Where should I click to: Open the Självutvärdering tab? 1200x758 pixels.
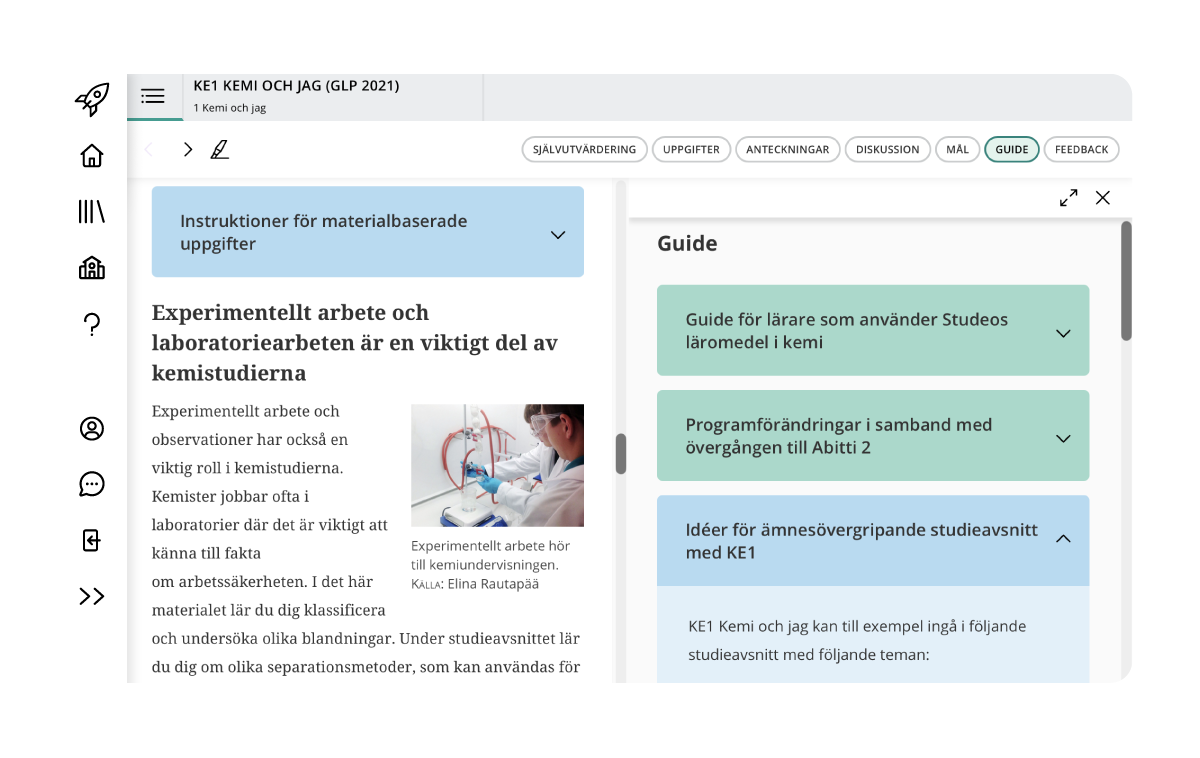pos(584,149)
